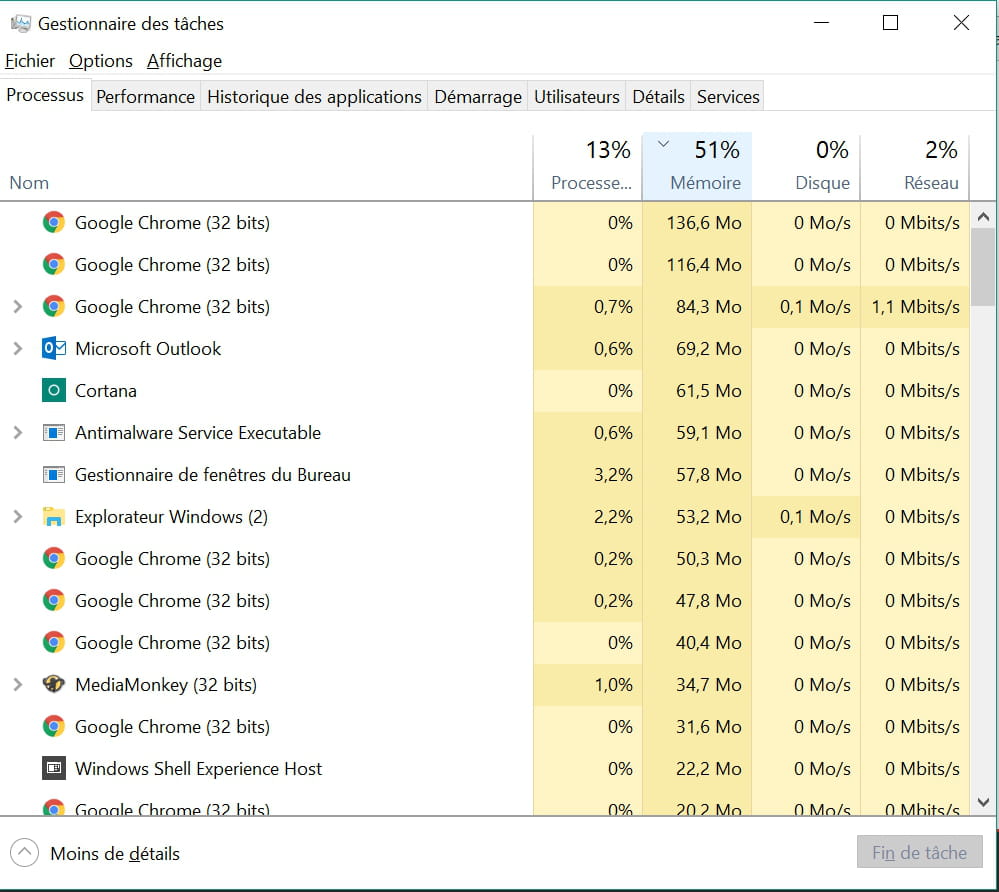The image size is (999, 892).
Task: Open the Options menu
Action: tap(101, 61)
